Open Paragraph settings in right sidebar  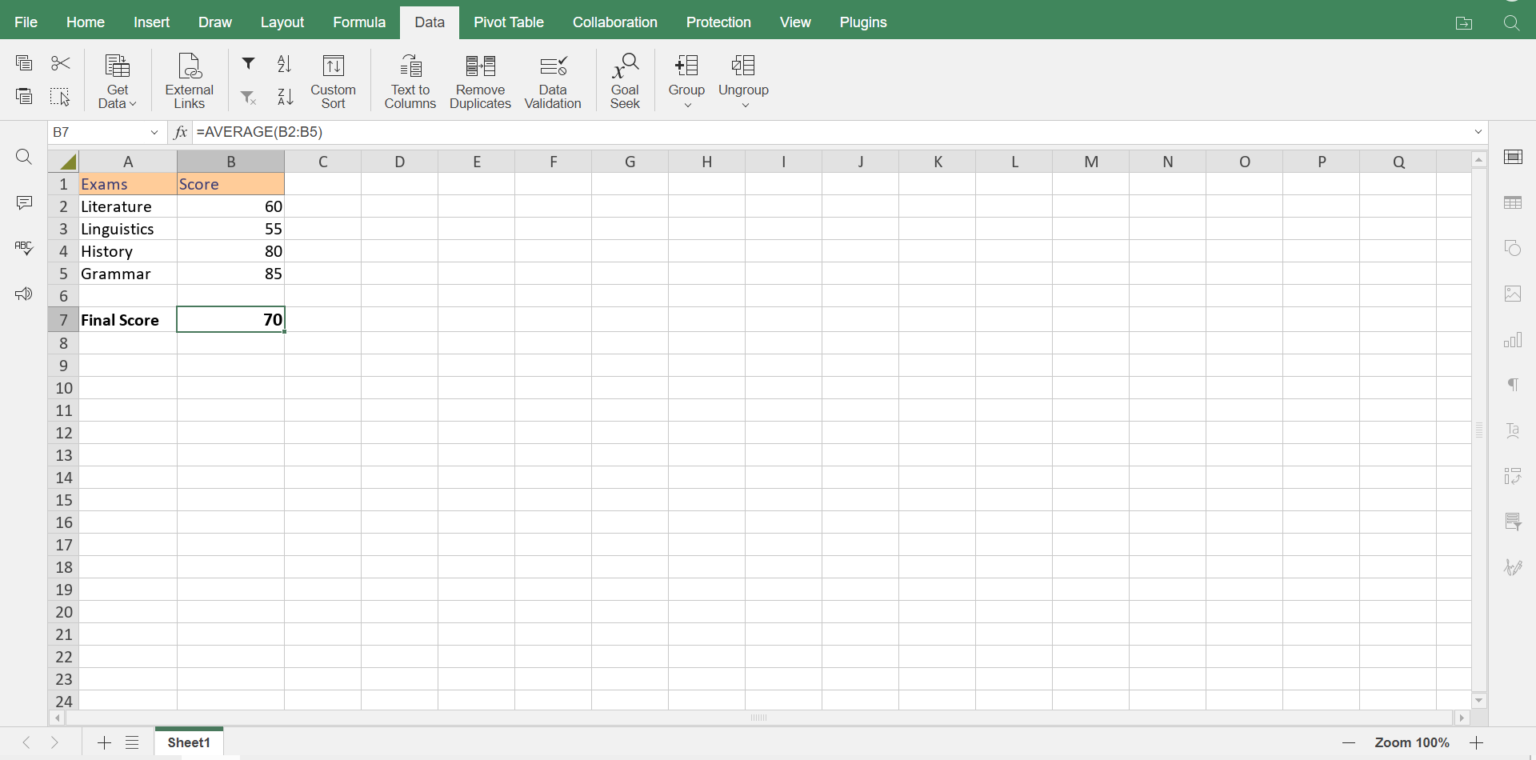[x=1513, y=385]
